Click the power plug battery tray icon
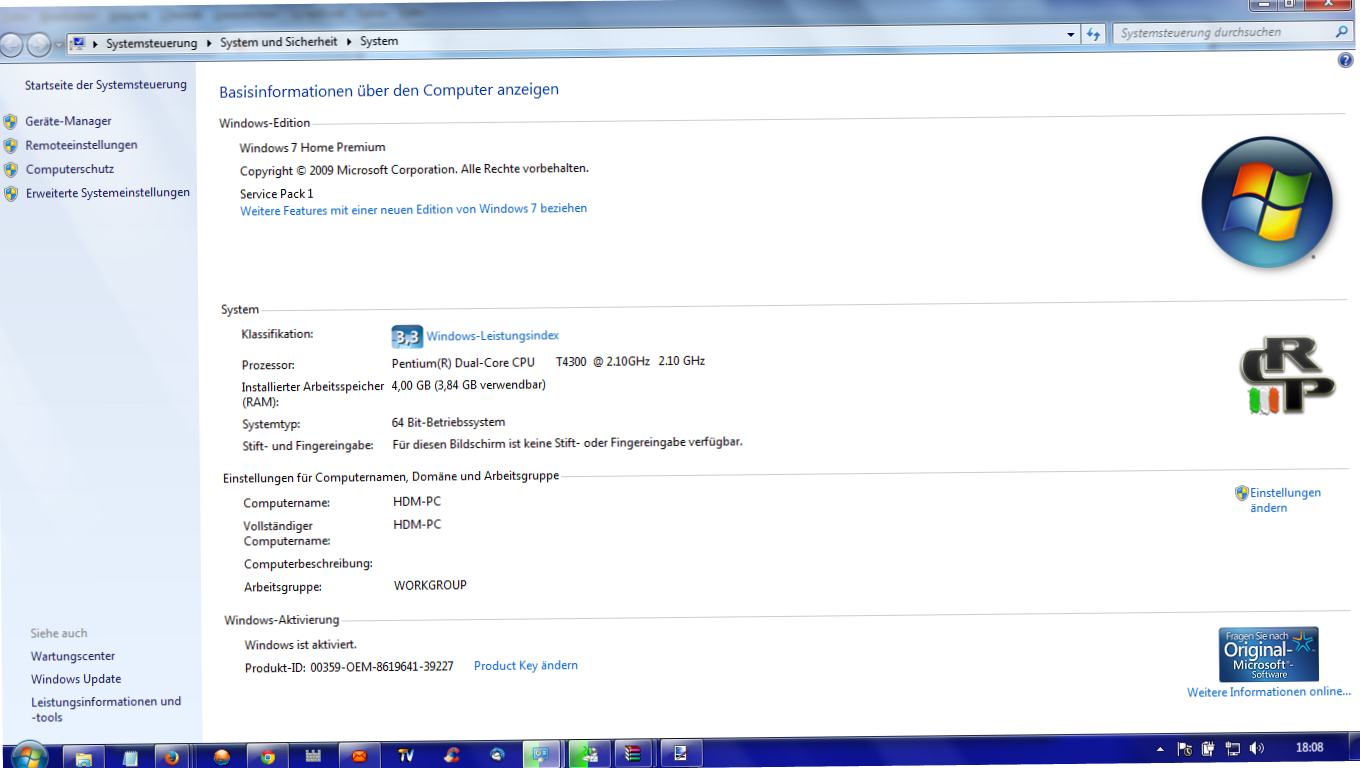 [1208, 748]
